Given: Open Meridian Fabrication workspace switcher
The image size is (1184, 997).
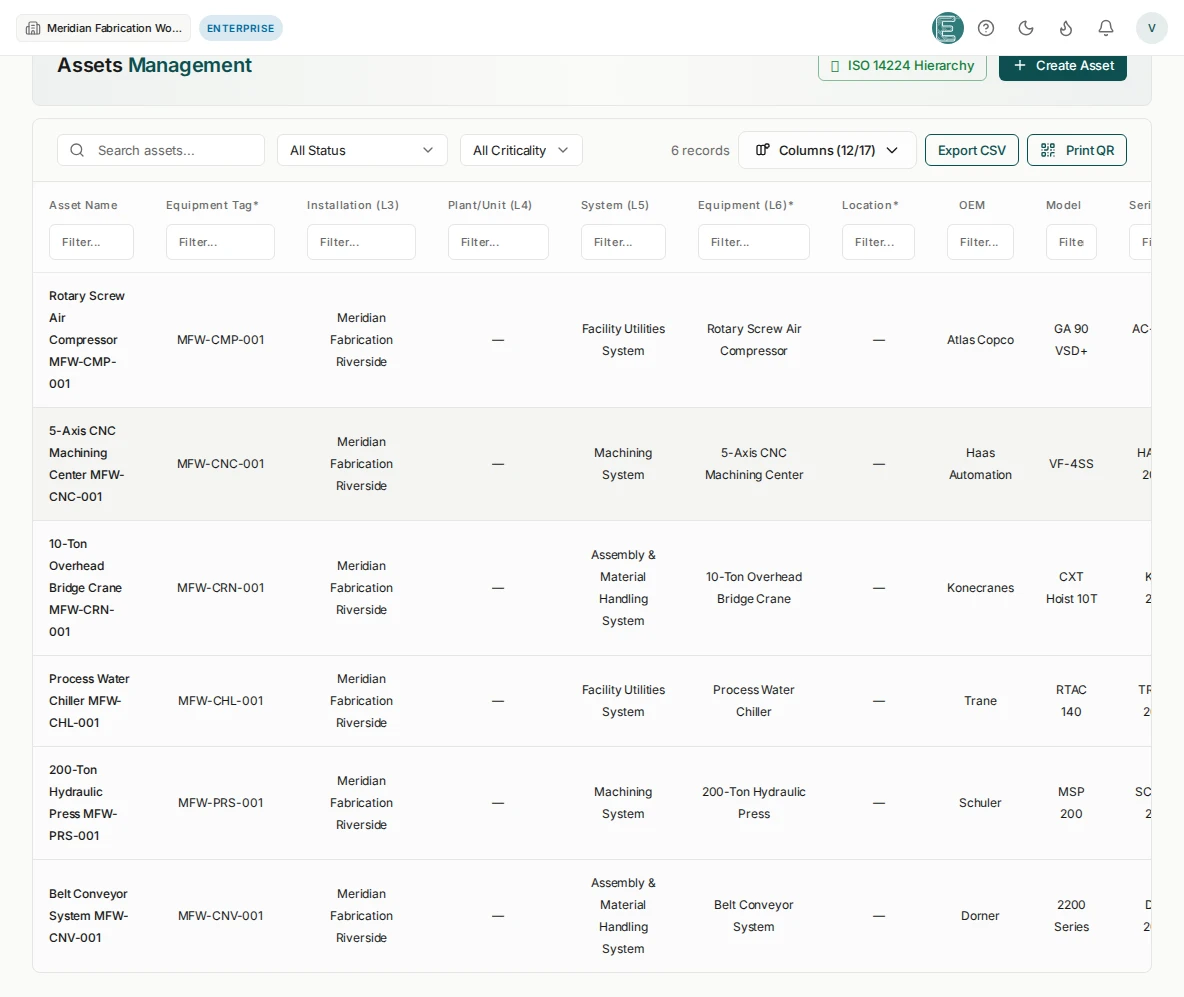Looking at the screenshot, I should click(103, 28).
